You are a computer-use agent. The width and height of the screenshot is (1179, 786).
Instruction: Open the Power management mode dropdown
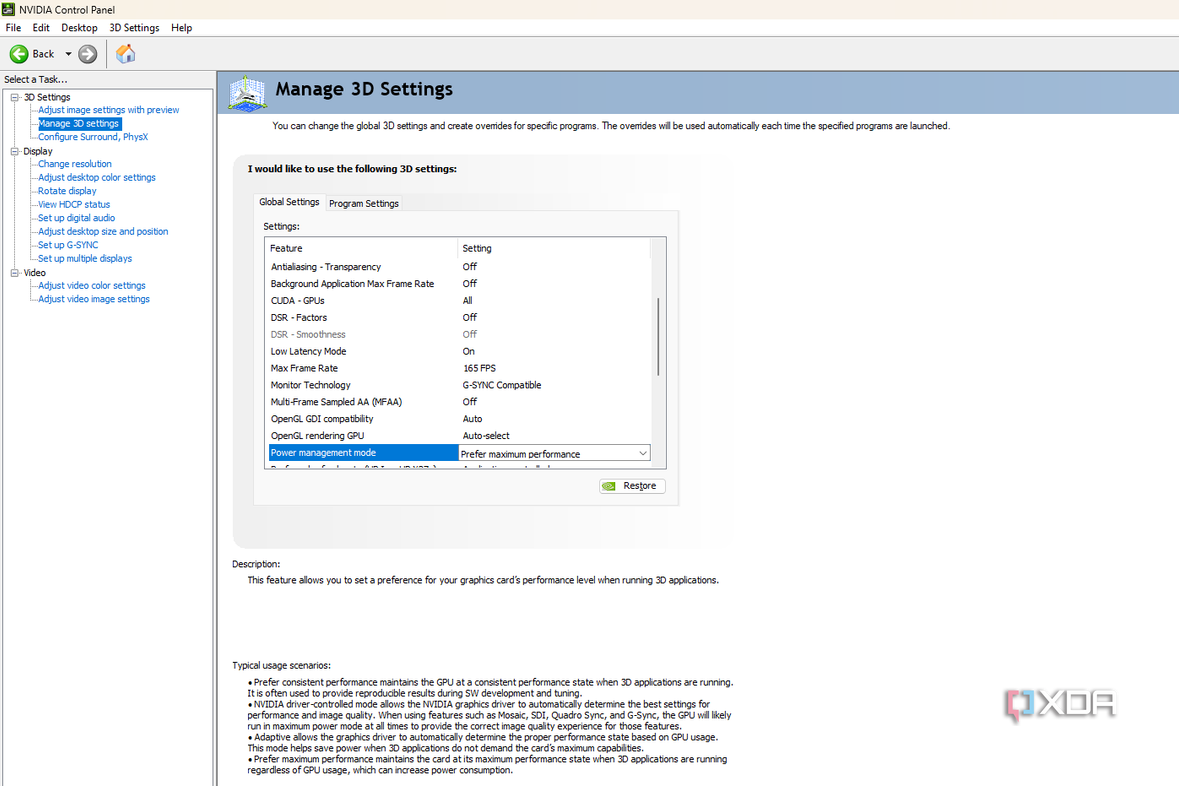click(x=643, y=454)
